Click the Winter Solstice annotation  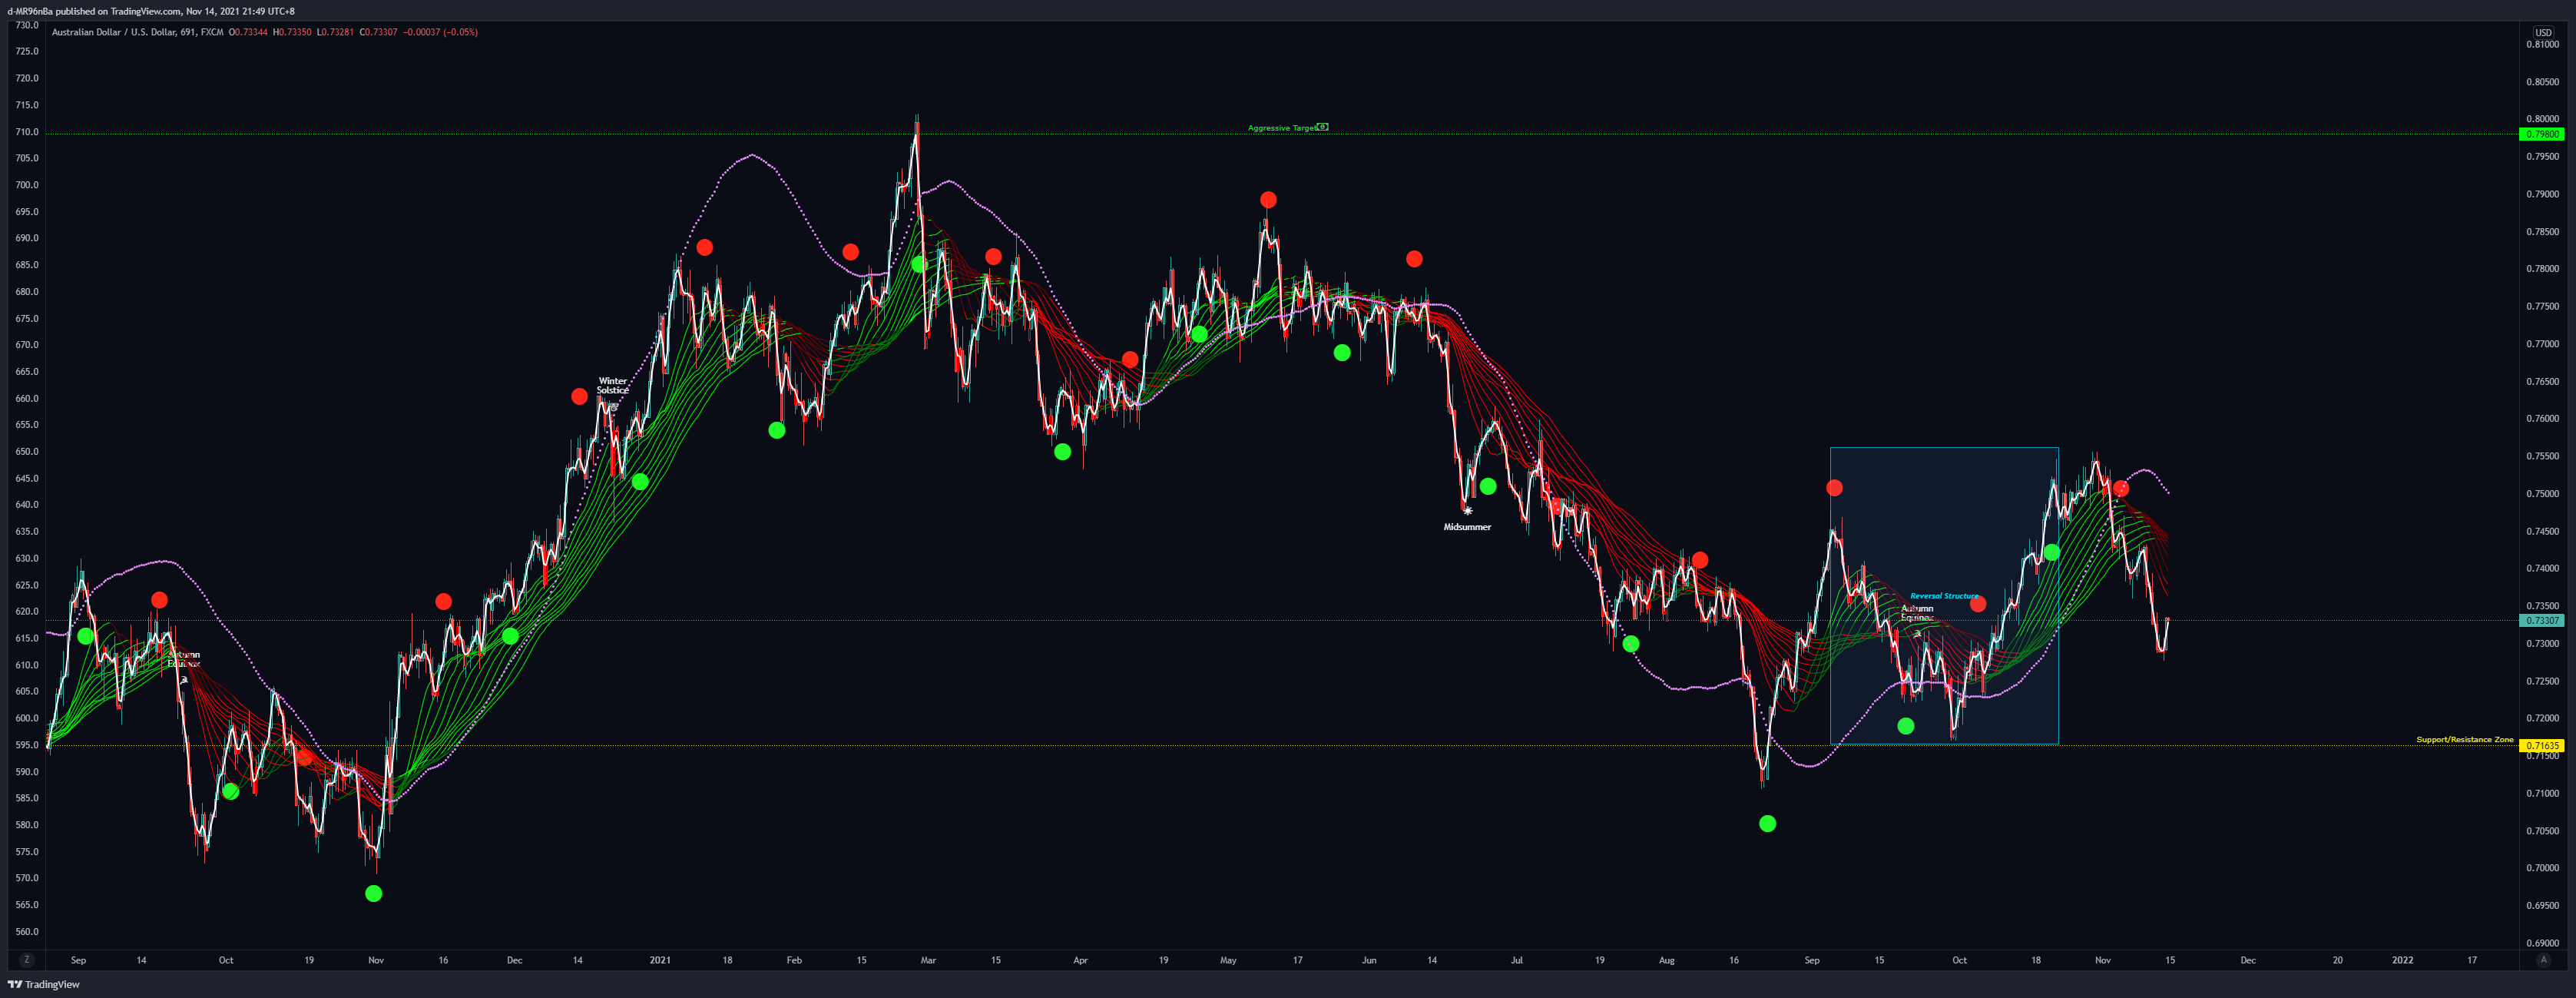coord(613,385)
